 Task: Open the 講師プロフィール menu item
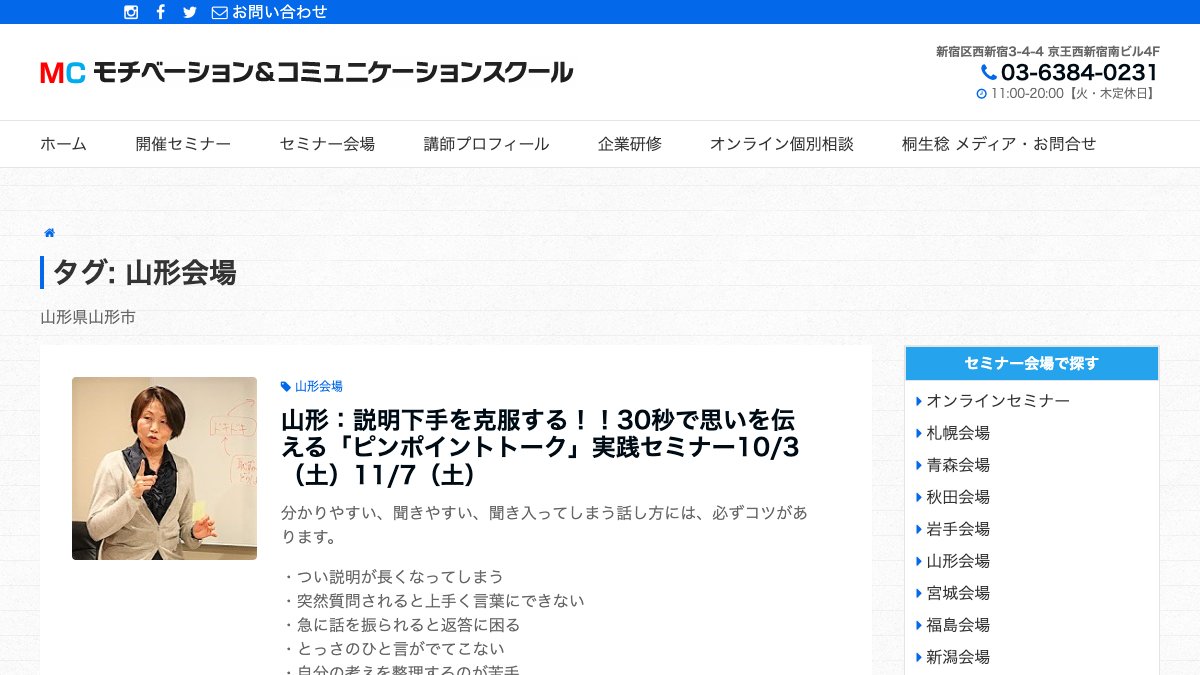click(x=486, y=144)
